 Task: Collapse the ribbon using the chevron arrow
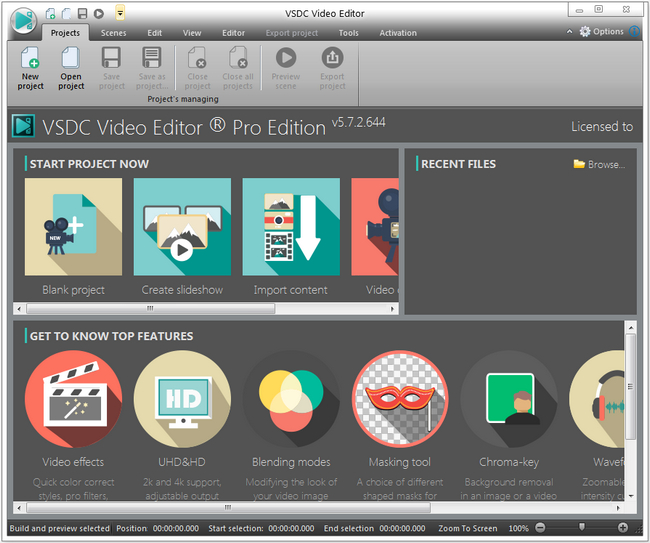(570, 32)
